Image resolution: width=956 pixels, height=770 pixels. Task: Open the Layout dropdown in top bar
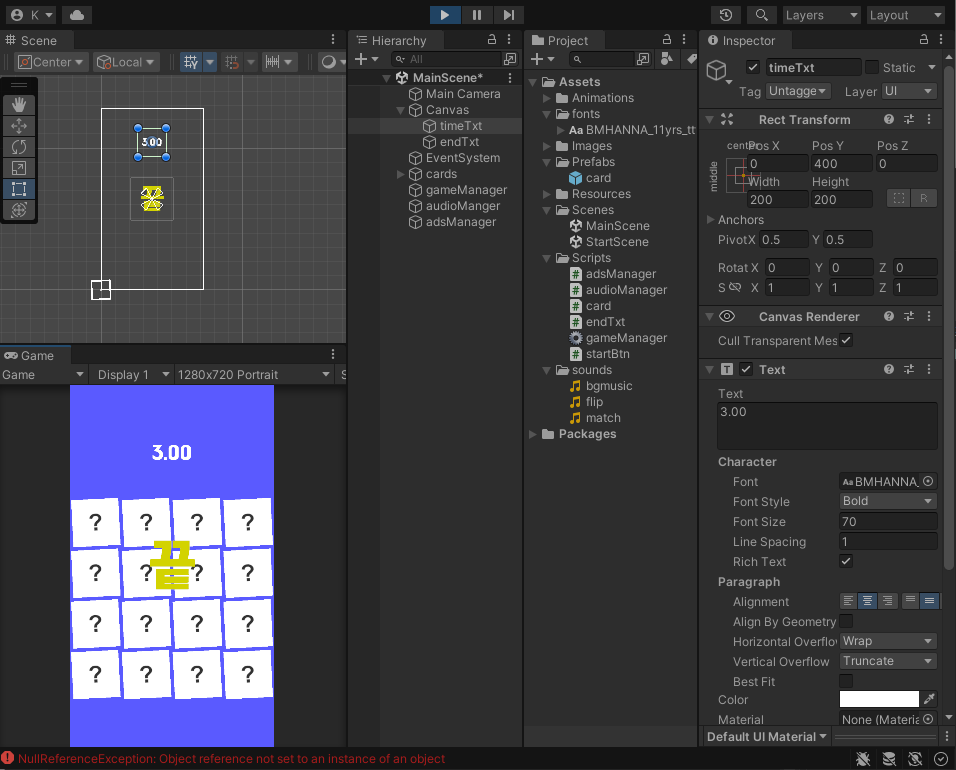click(x=906, y=15)
